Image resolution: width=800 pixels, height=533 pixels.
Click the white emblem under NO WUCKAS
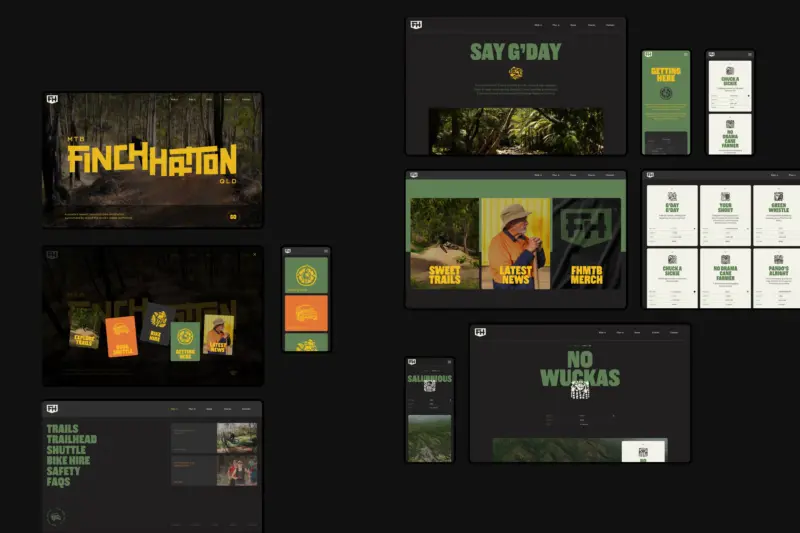click(x=580, y=390)
